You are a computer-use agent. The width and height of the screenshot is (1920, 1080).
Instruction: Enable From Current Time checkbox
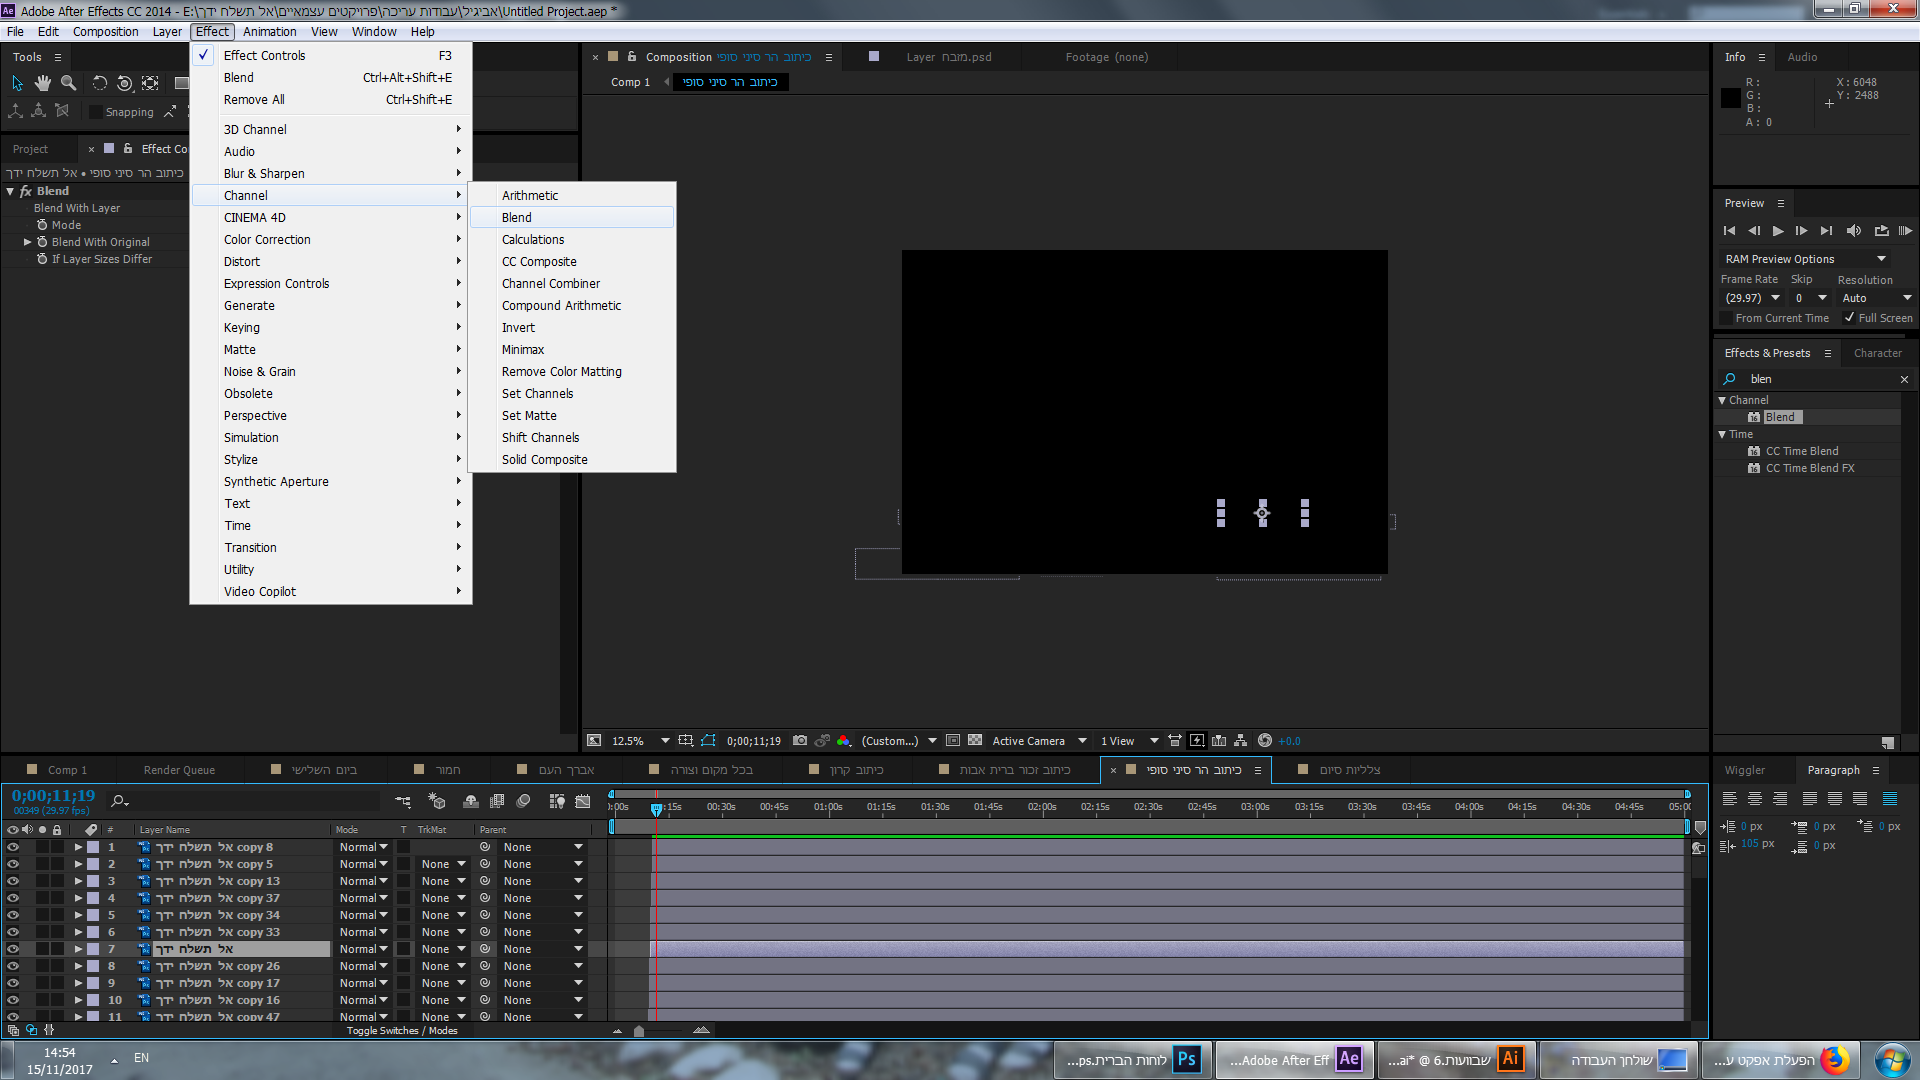point(1726,318)
